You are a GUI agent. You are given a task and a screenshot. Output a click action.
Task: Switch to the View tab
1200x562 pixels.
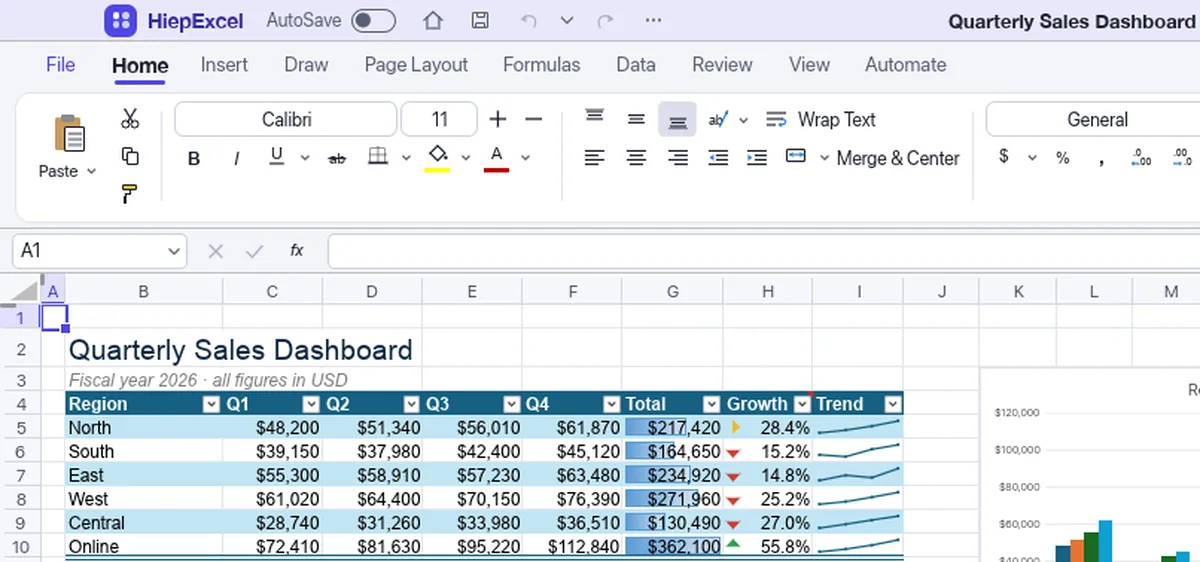[809, 64]
